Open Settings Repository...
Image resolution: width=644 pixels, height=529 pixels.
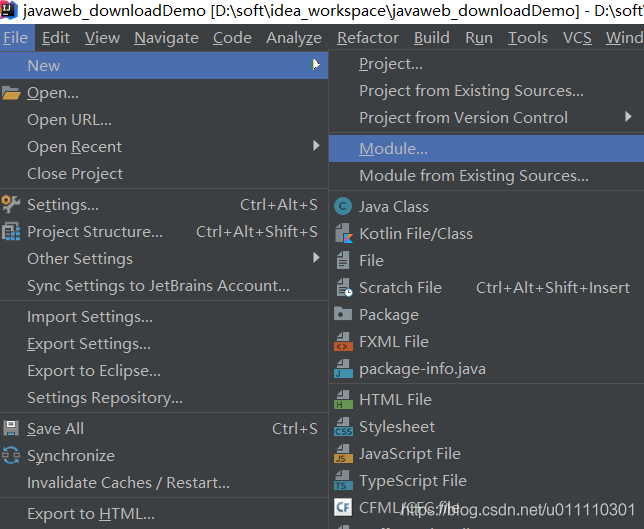pyautogui.click(x=164, y=398)
